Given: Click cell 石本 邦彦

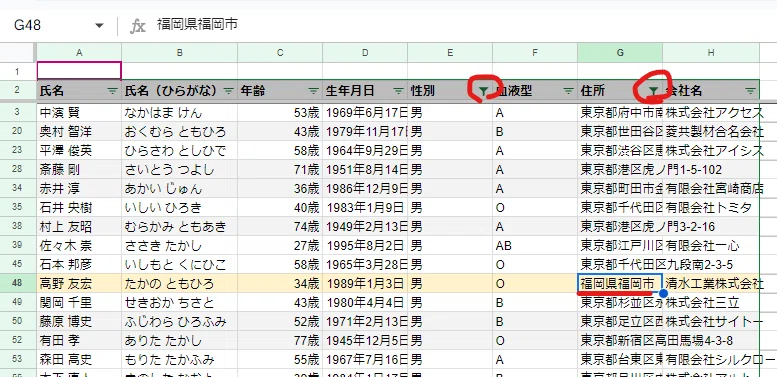Looking at the screenshot, I should coord(79,265).
